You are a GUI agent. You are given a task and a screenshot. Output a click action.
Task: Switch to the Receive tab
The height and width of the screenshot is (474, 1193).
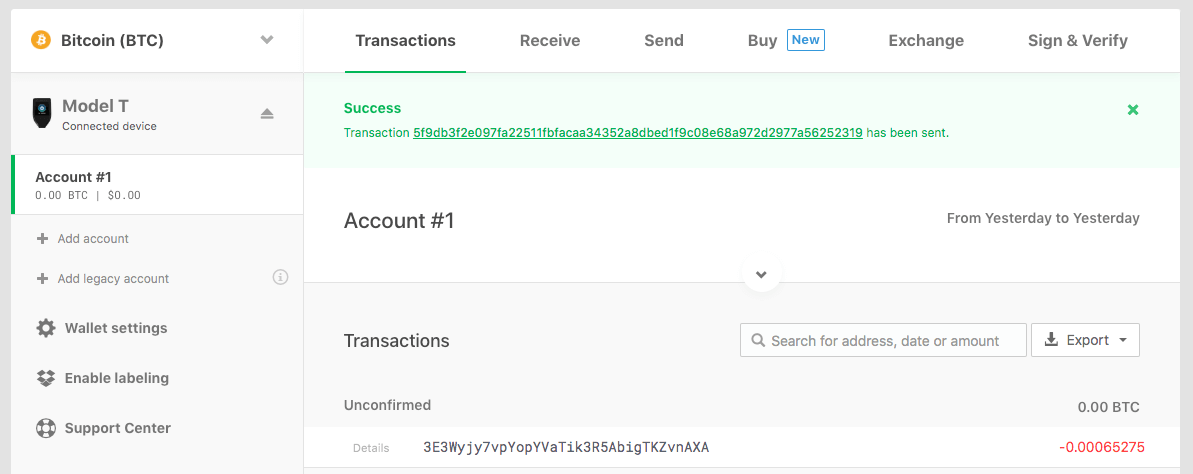(549, 40)
